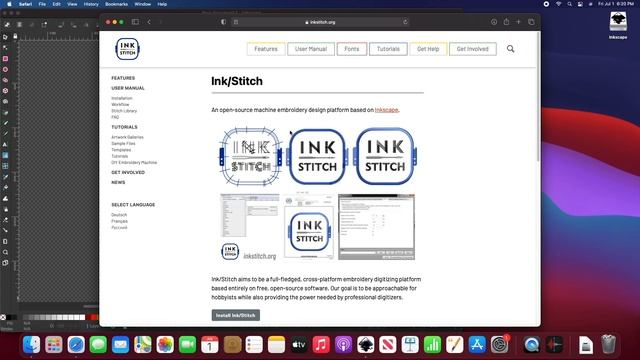Select the Rectangle tool in Inkscape toolbox

click(x=5, y=59)
